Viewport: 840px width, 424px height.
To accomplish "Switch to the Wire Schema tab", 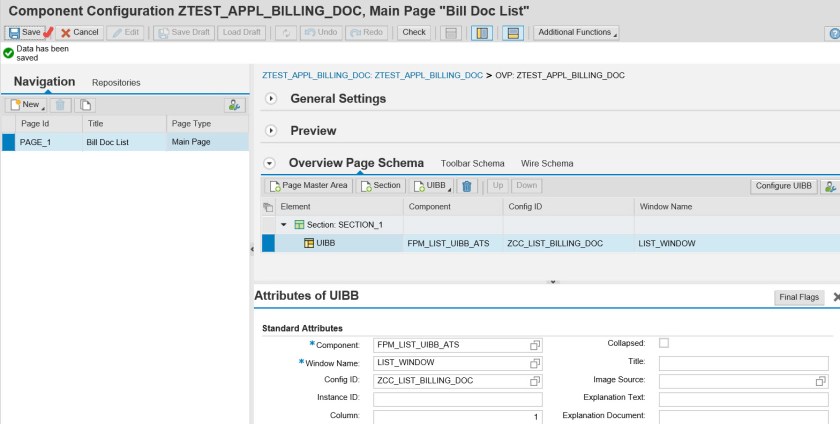I will 546,163.
